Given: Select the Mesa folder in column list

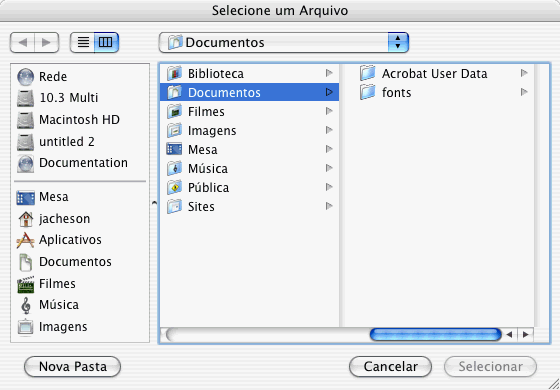Looking at the screenshot, I should point(249,149).
